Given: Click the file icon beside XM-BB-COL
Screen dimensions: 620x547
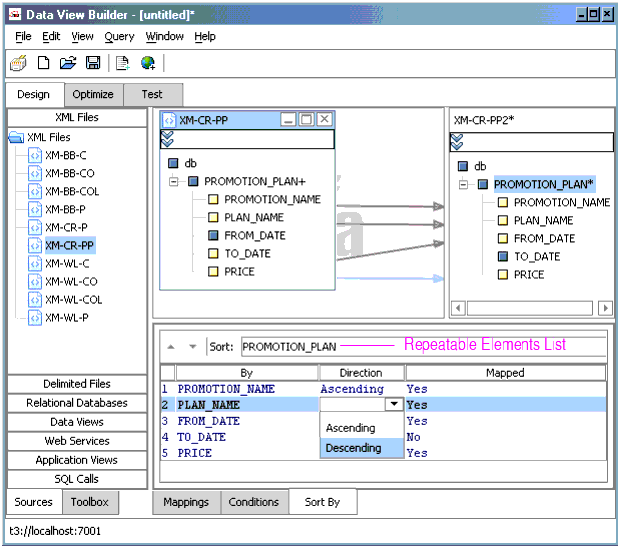Looking at the screenshot, I should pyautogui.click(x=35, y=191).
